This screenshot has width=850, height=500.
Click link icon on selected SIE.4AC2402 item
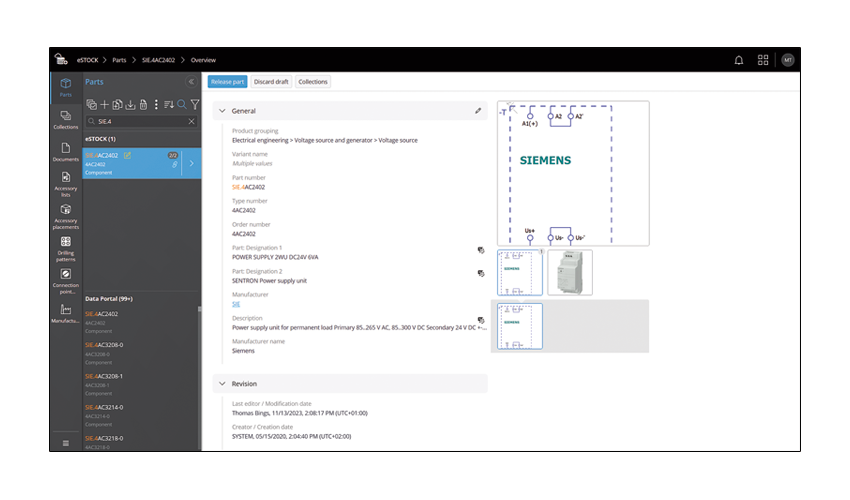(x=175, y=164)
